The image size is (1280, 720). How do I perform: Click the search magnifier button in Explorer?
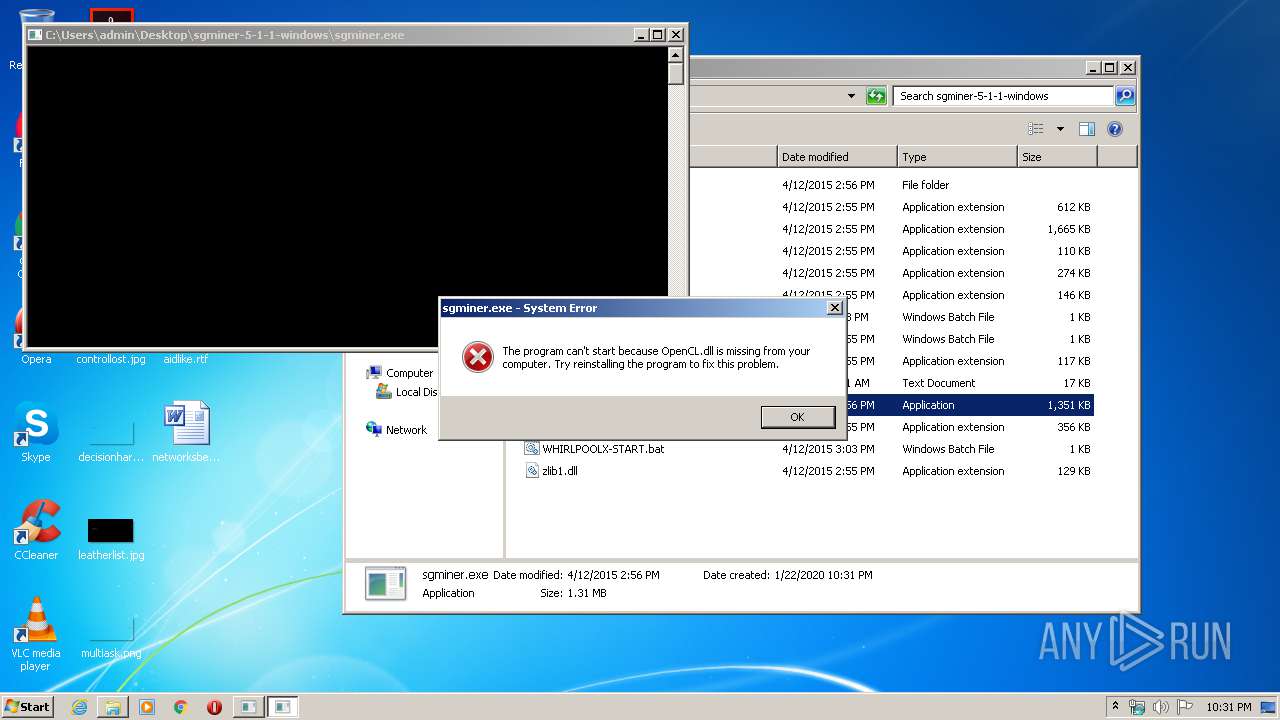coord(1125,96)
